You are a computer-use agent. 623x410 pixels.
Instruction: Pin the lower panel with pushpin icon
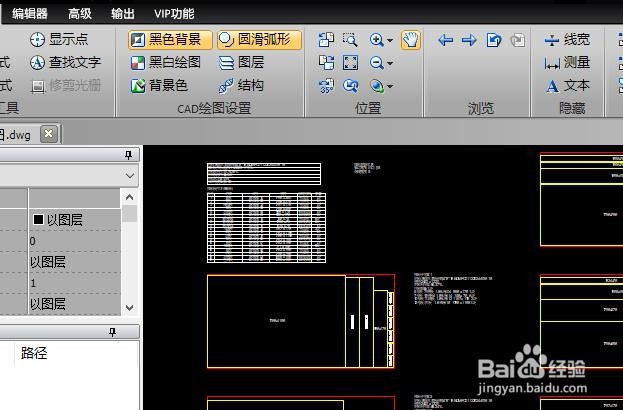pyautogui.click(x=112, y=332)
